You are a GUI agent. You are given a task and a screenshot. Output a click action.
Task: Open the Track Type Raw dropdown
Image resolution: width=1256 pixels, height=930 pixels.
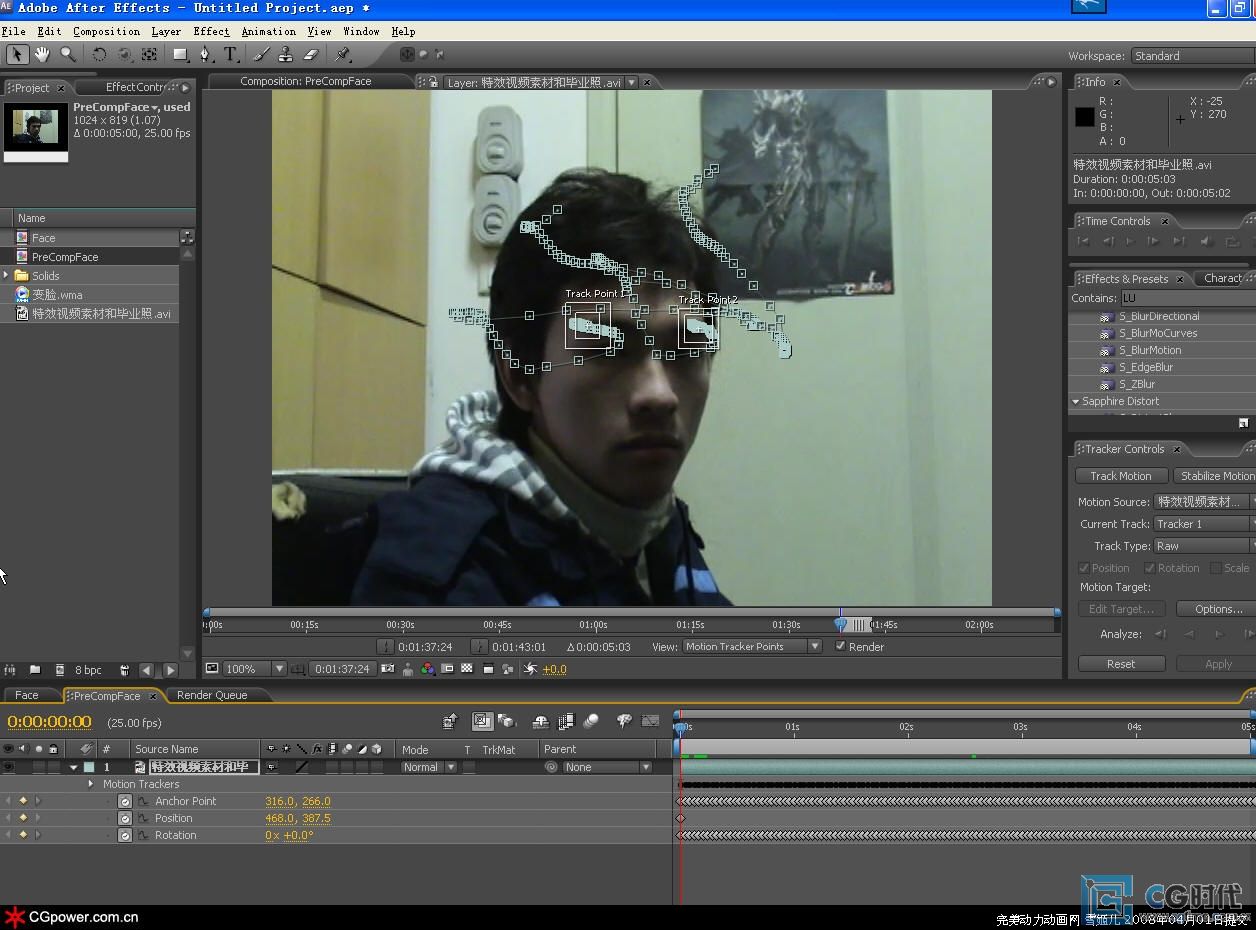(1204, 546)
